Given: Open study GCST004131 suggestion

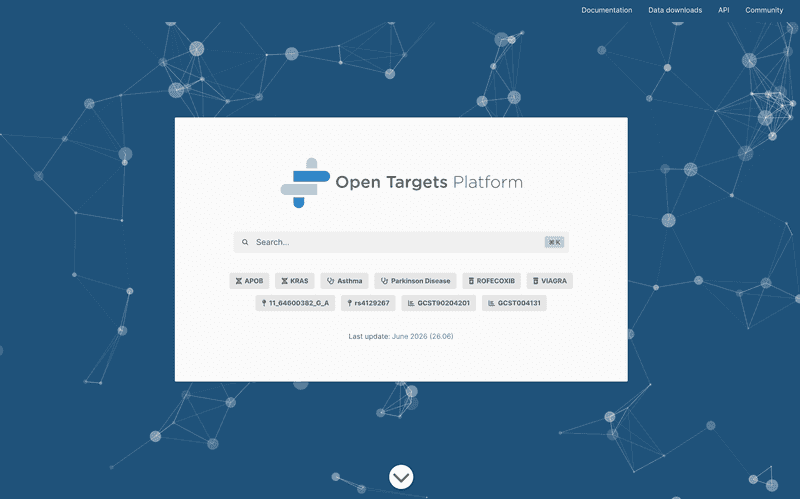Looking at the screenshot, I should point(514,303).
